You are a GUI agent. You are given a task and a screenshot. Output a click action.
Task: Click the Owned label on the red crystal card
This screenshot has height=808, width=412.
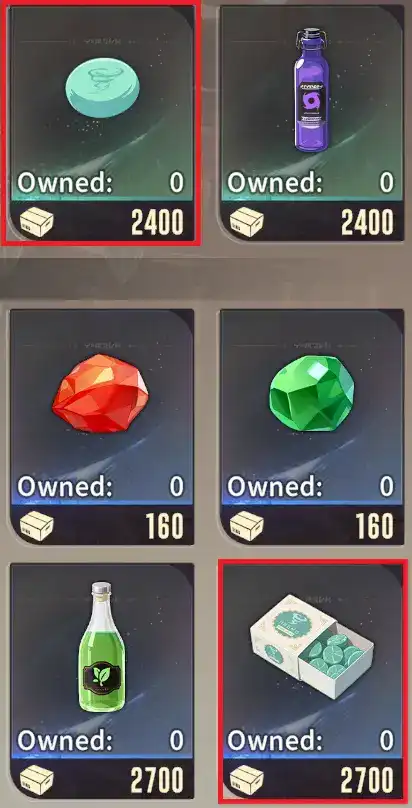(x=65, y=486)
